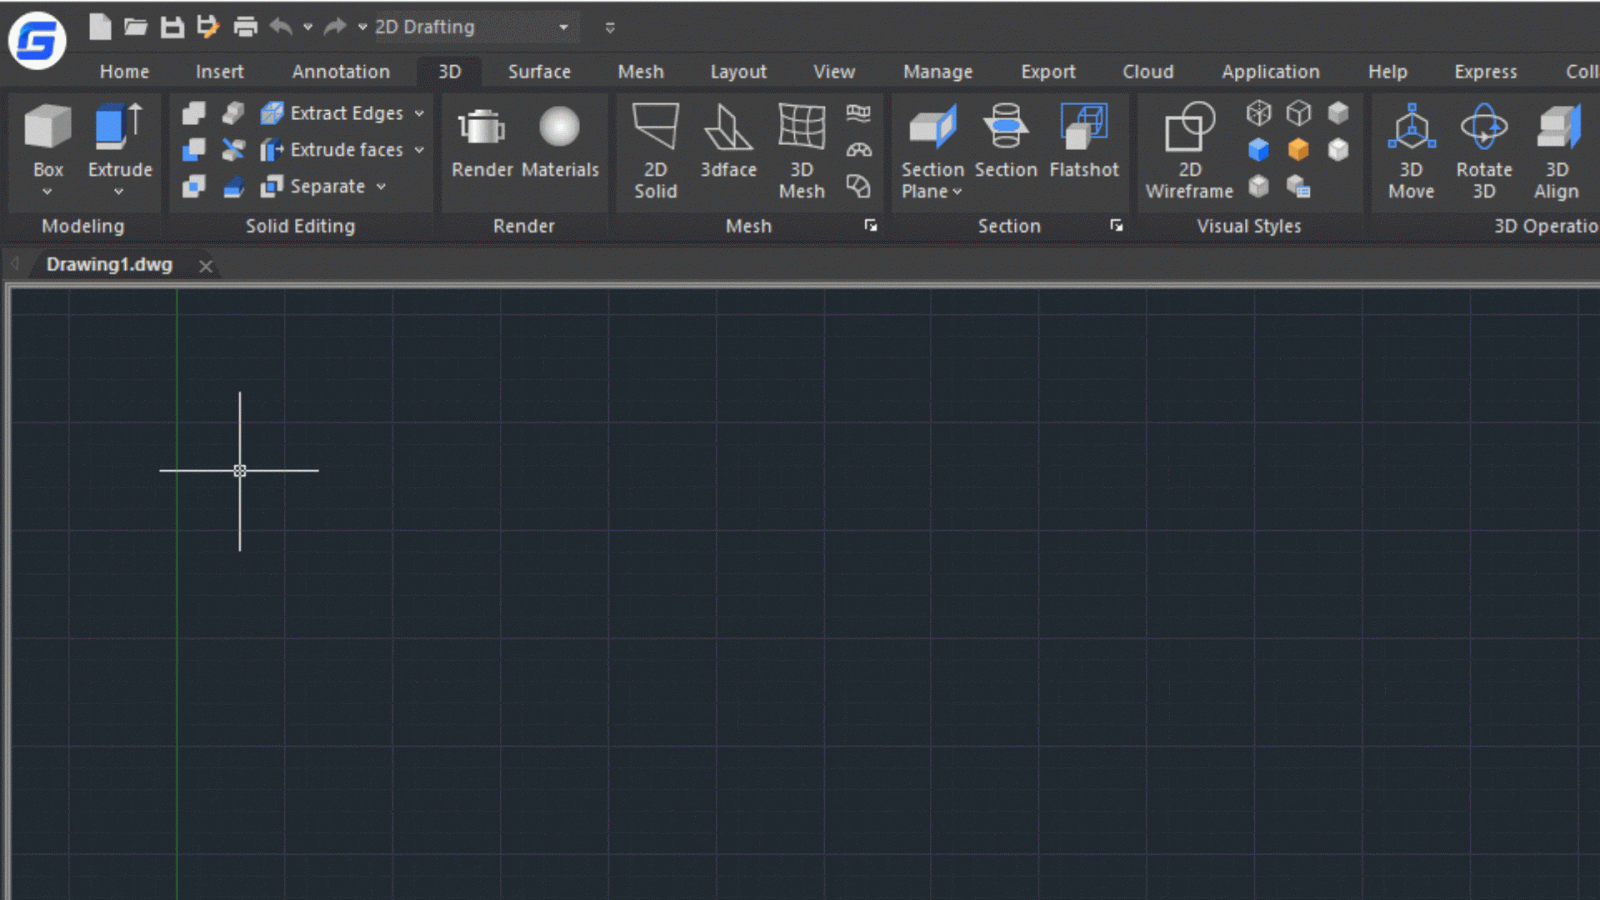The height and width of the screenshot is (900, 1600).
Task: Close the Drawing1.dwg tab
Action: pyautogui.click(x=206, y=265)
